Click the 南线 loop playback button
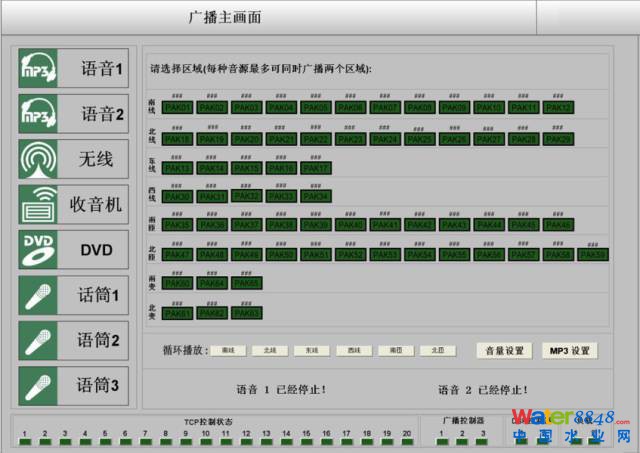The height and width of the screenshot is (453, 640). [228, 351]
